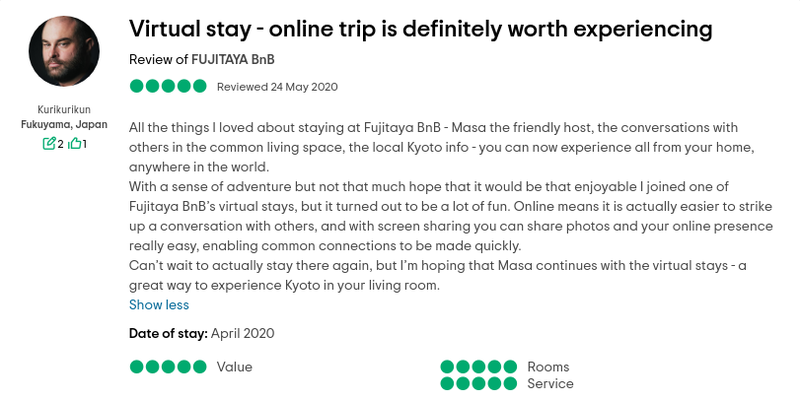The image size is (800, 401).
Task: Open the FUJITAYA BnB property link
Action: tap(233, 60)
